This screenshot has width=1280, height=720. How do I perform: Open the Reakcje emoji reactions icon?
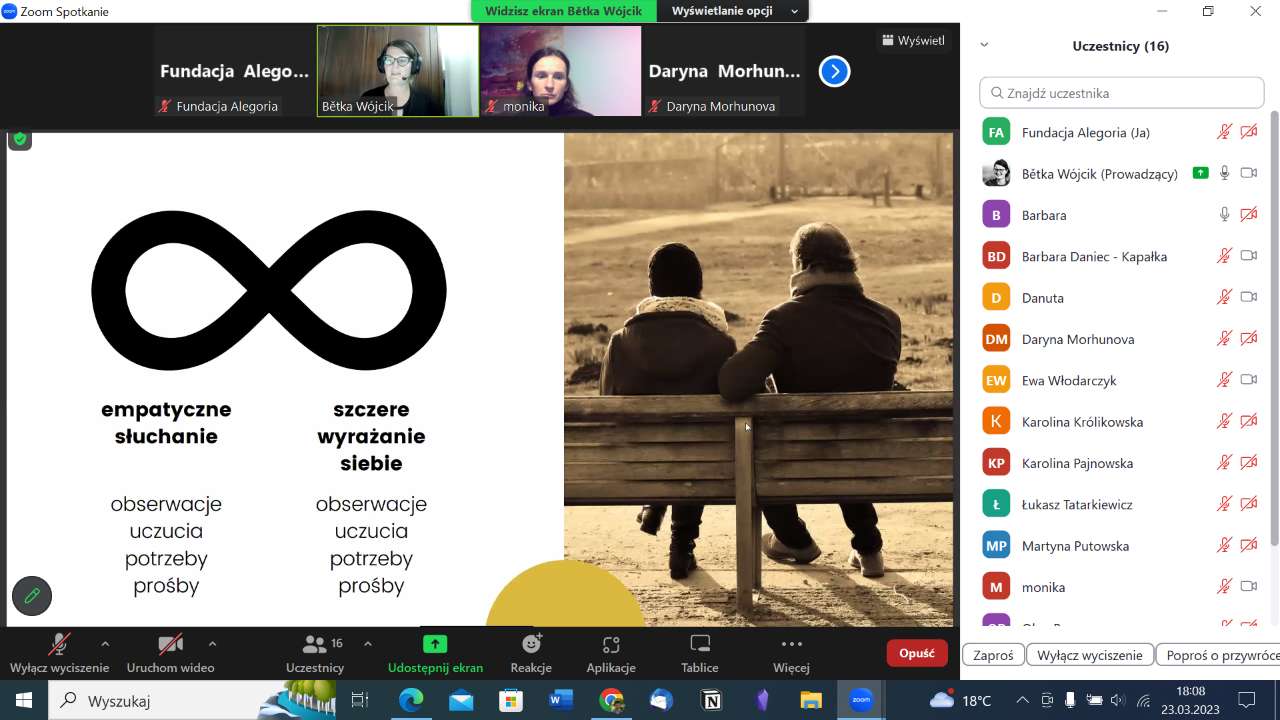click(x=531, y=645)
